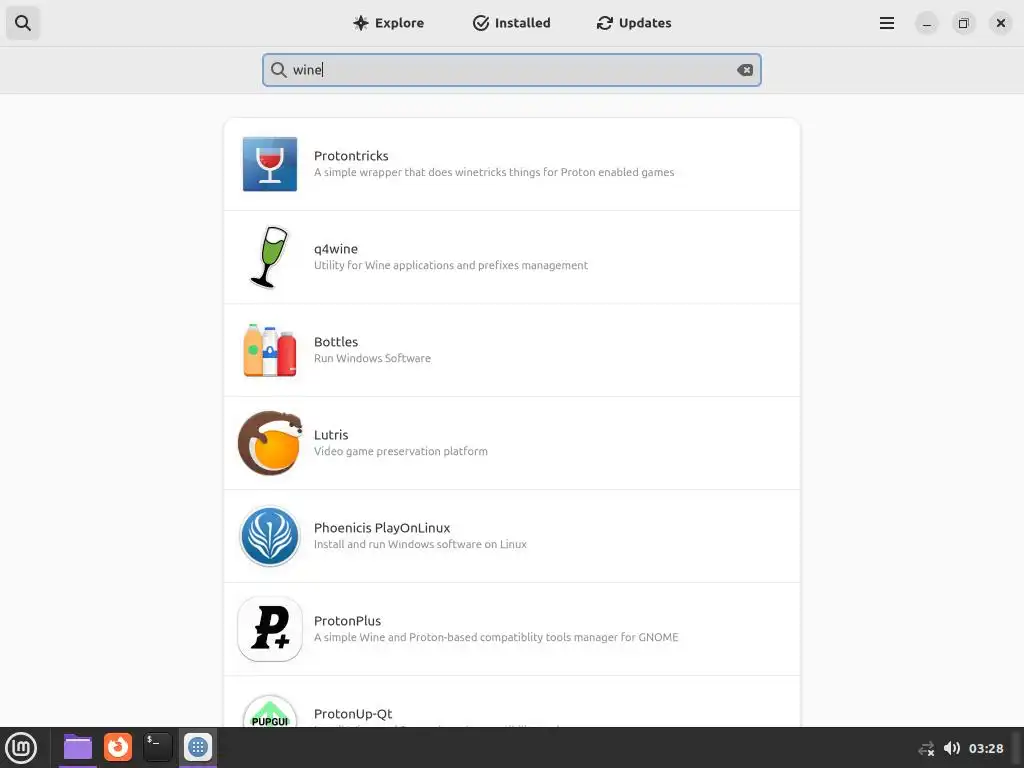Go to the Updates tab
The height and width of the screenshot is (768, 1024).
633,23
